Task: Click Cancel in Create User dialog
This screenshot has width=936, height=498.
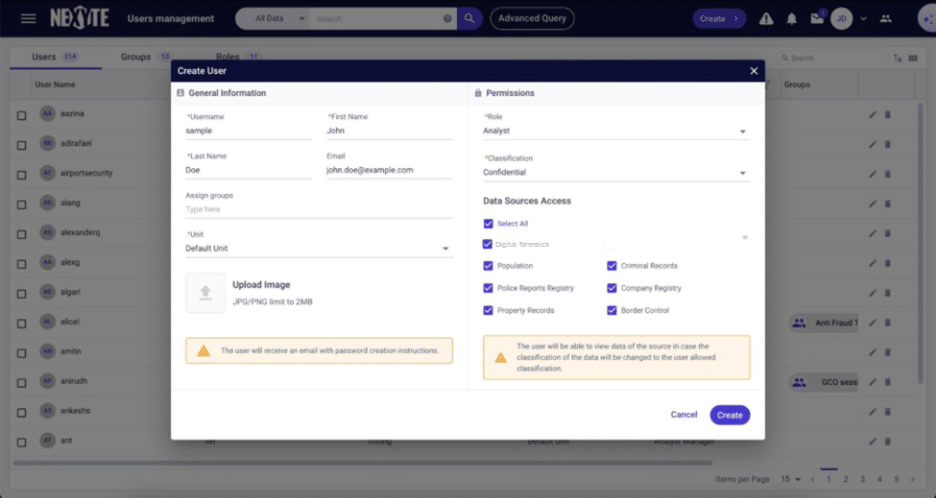Action: (683, 415)
